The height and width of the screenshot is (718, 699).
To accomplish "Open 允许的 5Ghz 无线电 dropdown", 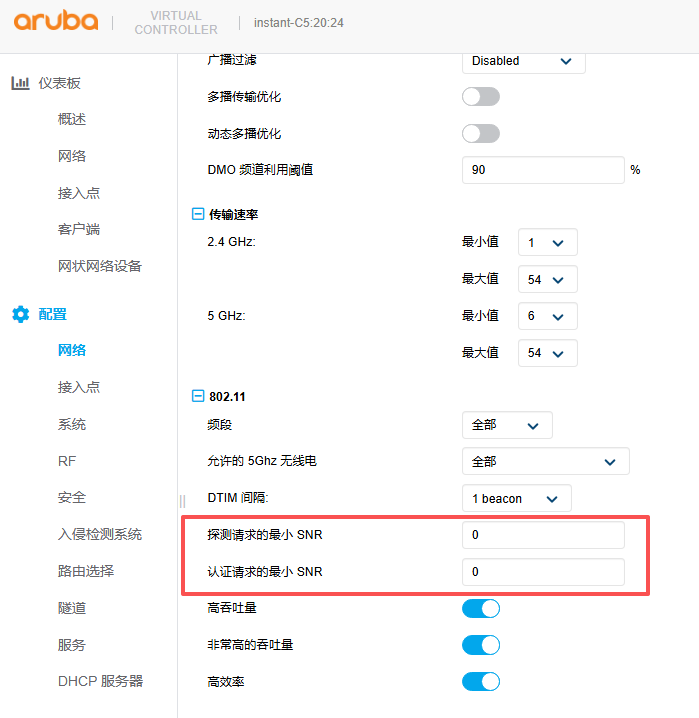I will click(x=545, y=462).
